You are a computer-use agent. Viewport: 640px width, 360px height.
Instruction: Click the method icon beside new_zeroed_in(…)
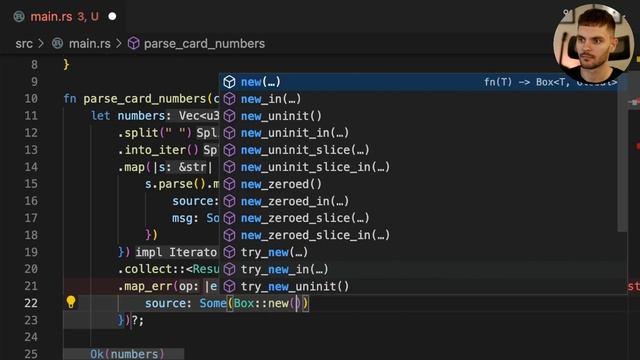[229, 201]
